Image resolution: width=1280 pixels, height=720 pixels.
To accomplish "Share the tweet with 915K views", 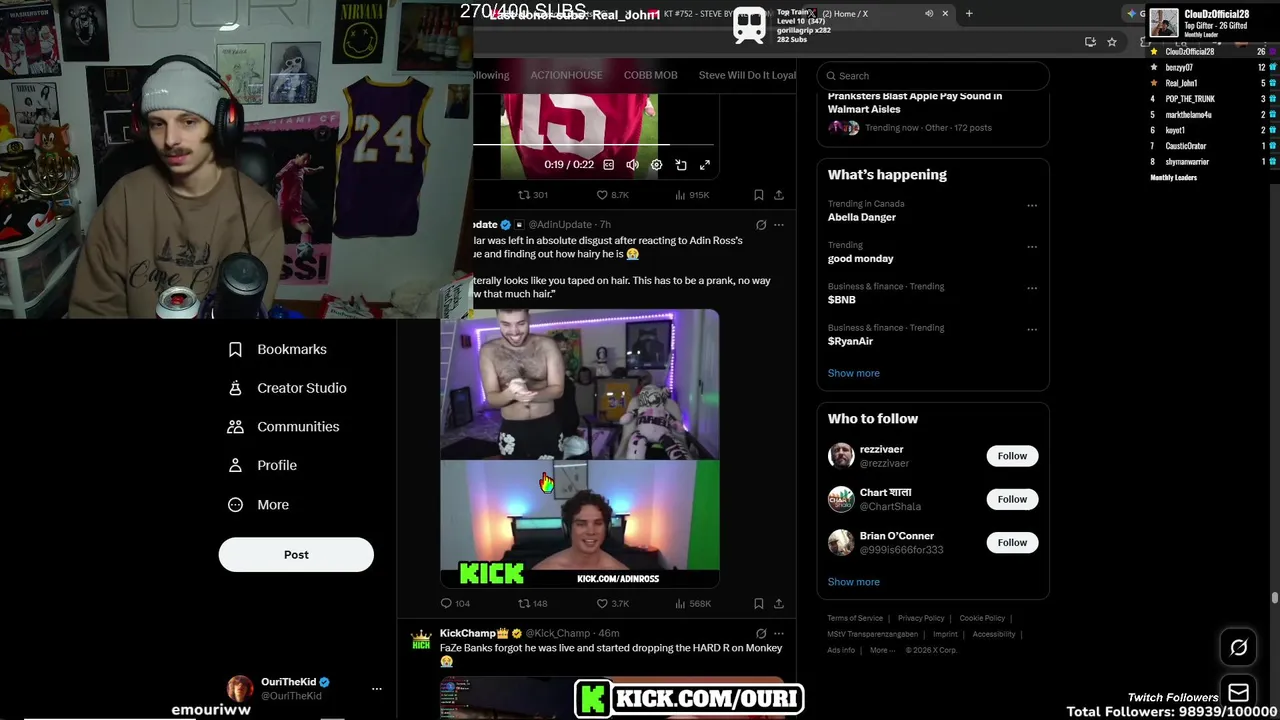I will coord(779,195).
